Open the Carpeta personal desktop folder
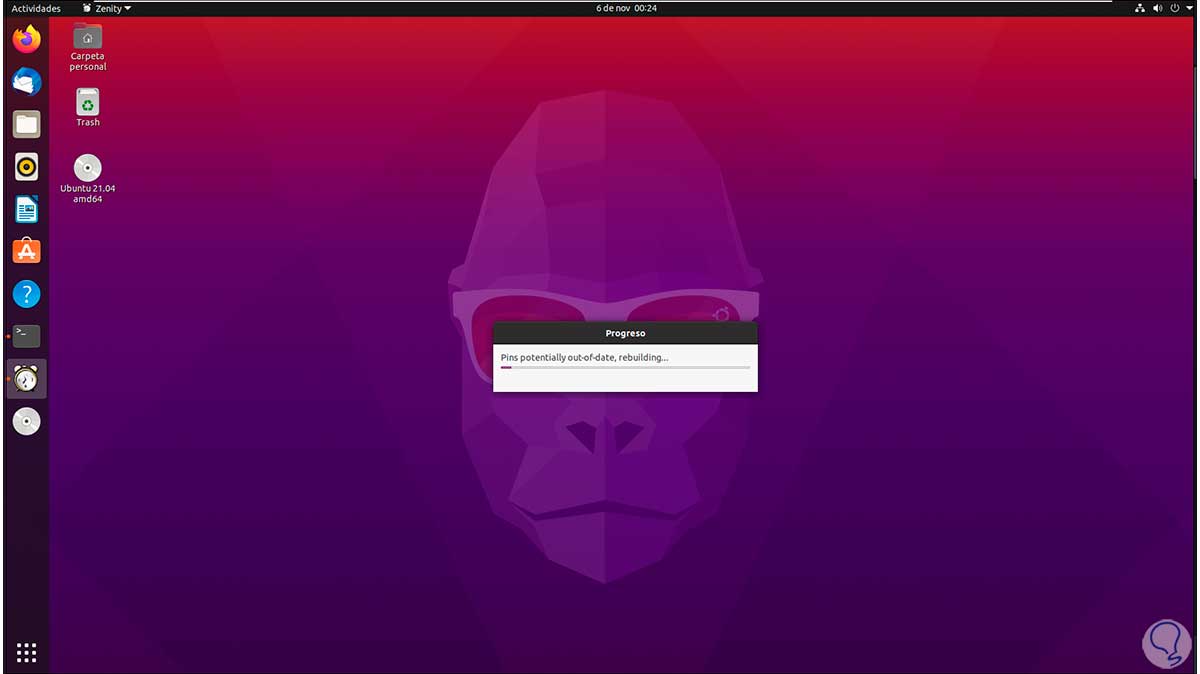This screenshot has height=674, width=1200. tap(88, 47)
